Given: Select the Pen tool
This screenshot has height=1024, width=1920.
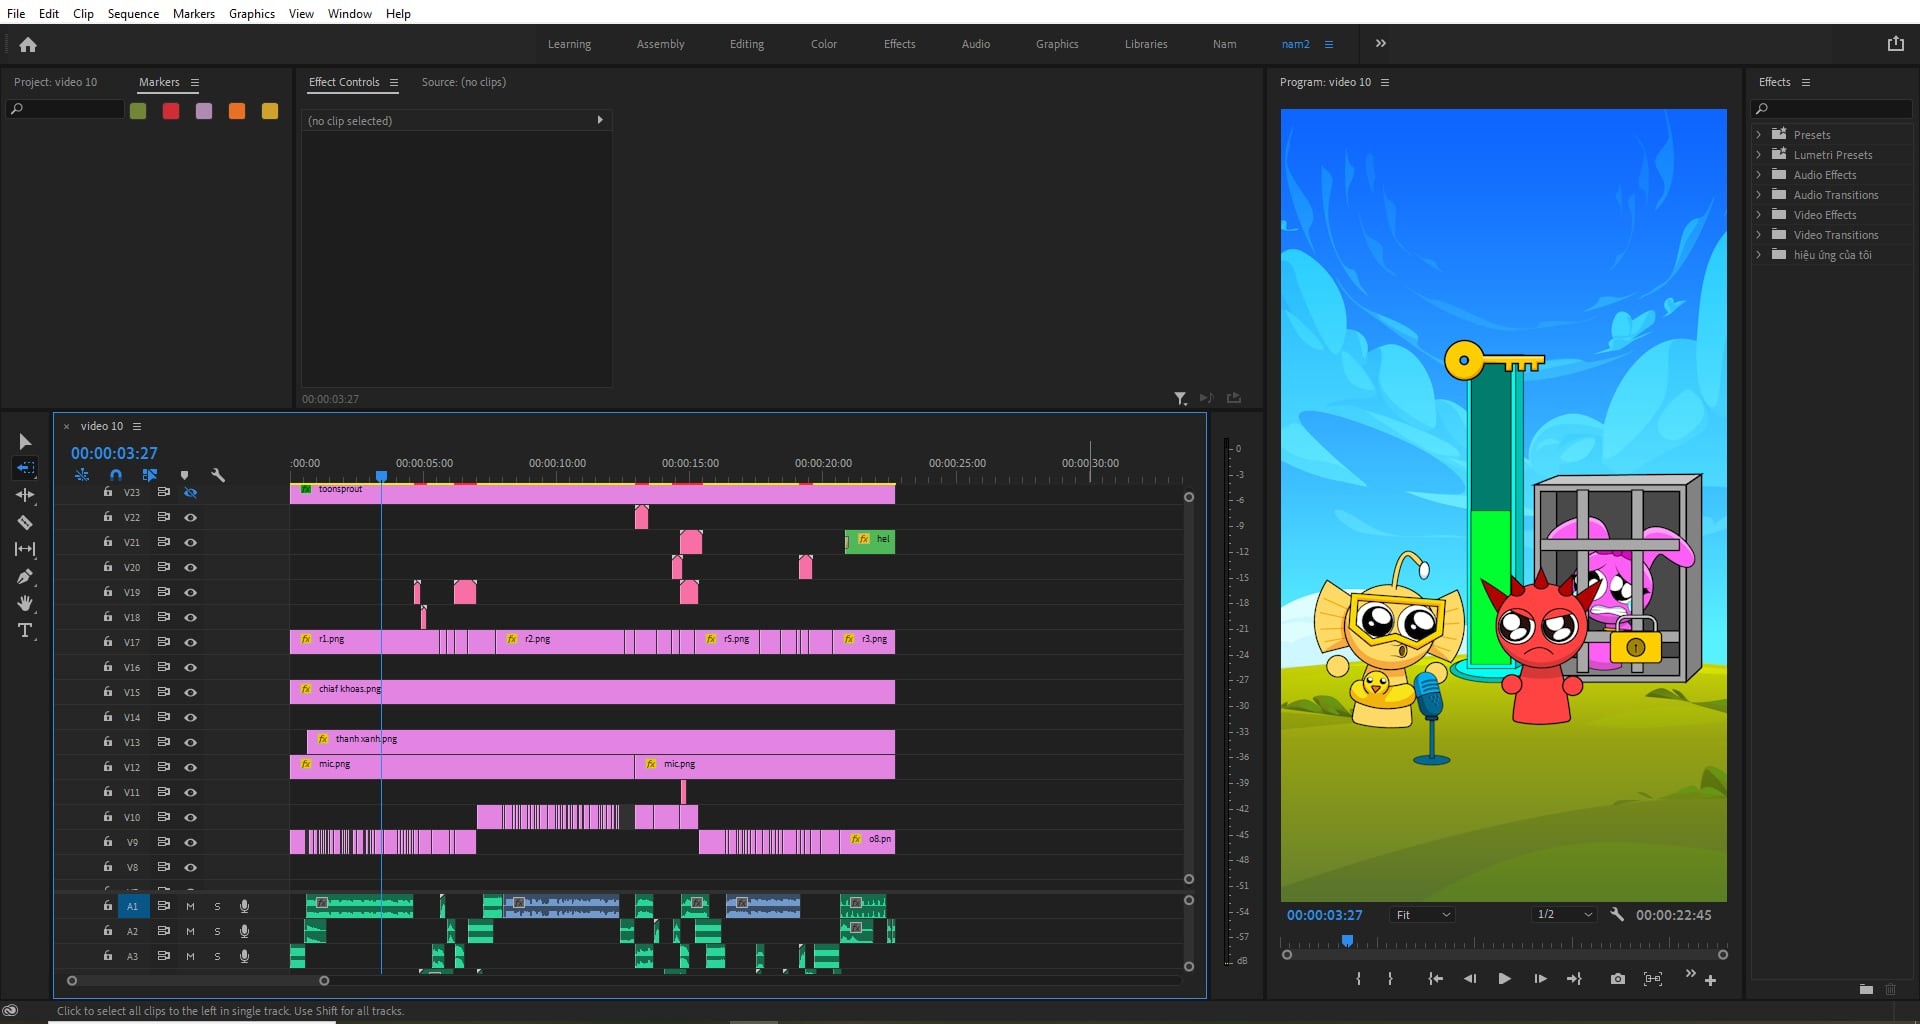Looking at the screenshot, I should click(25, 576).
